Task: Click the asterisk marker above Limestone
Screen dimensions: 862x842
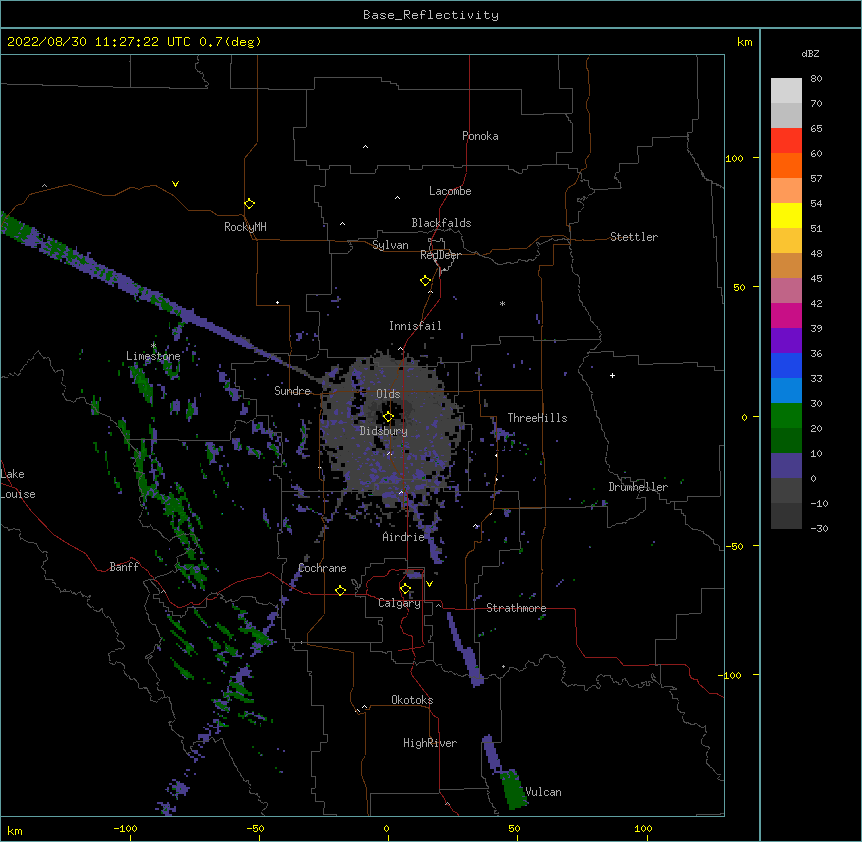Action: click(x=153, y=345)
